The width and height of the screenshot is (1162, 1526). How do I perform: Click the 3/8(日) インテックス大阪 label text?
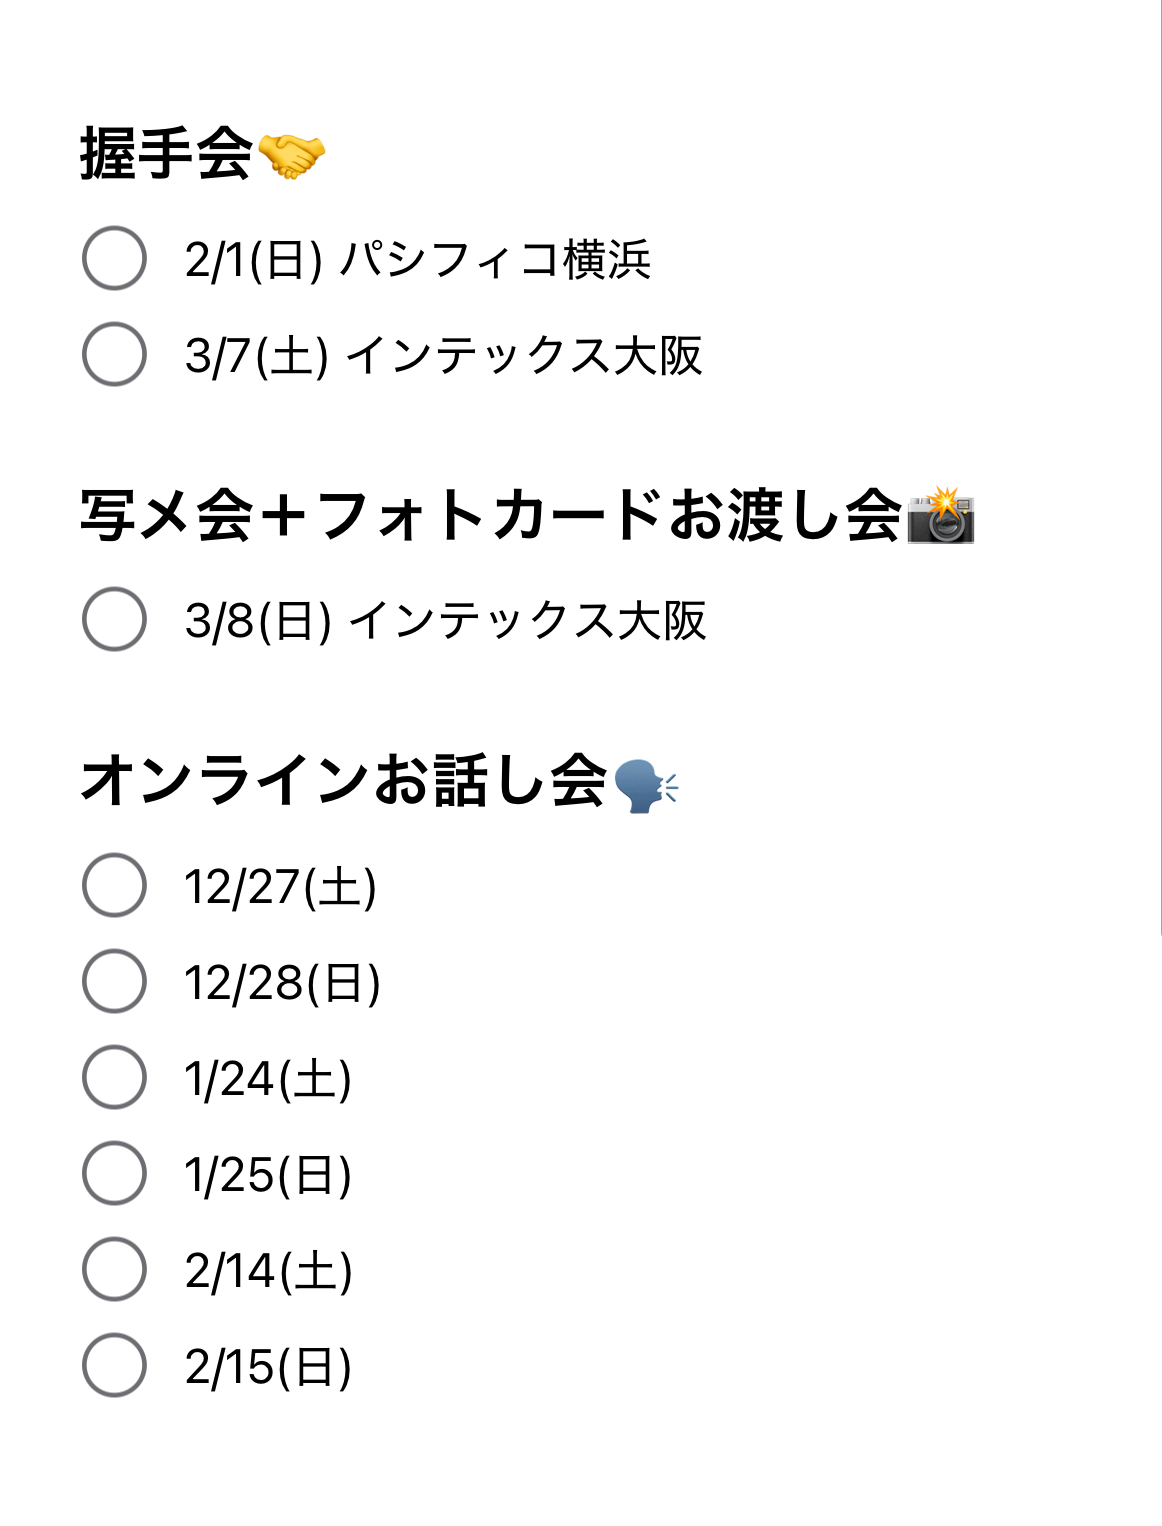(x=445, y=621)
